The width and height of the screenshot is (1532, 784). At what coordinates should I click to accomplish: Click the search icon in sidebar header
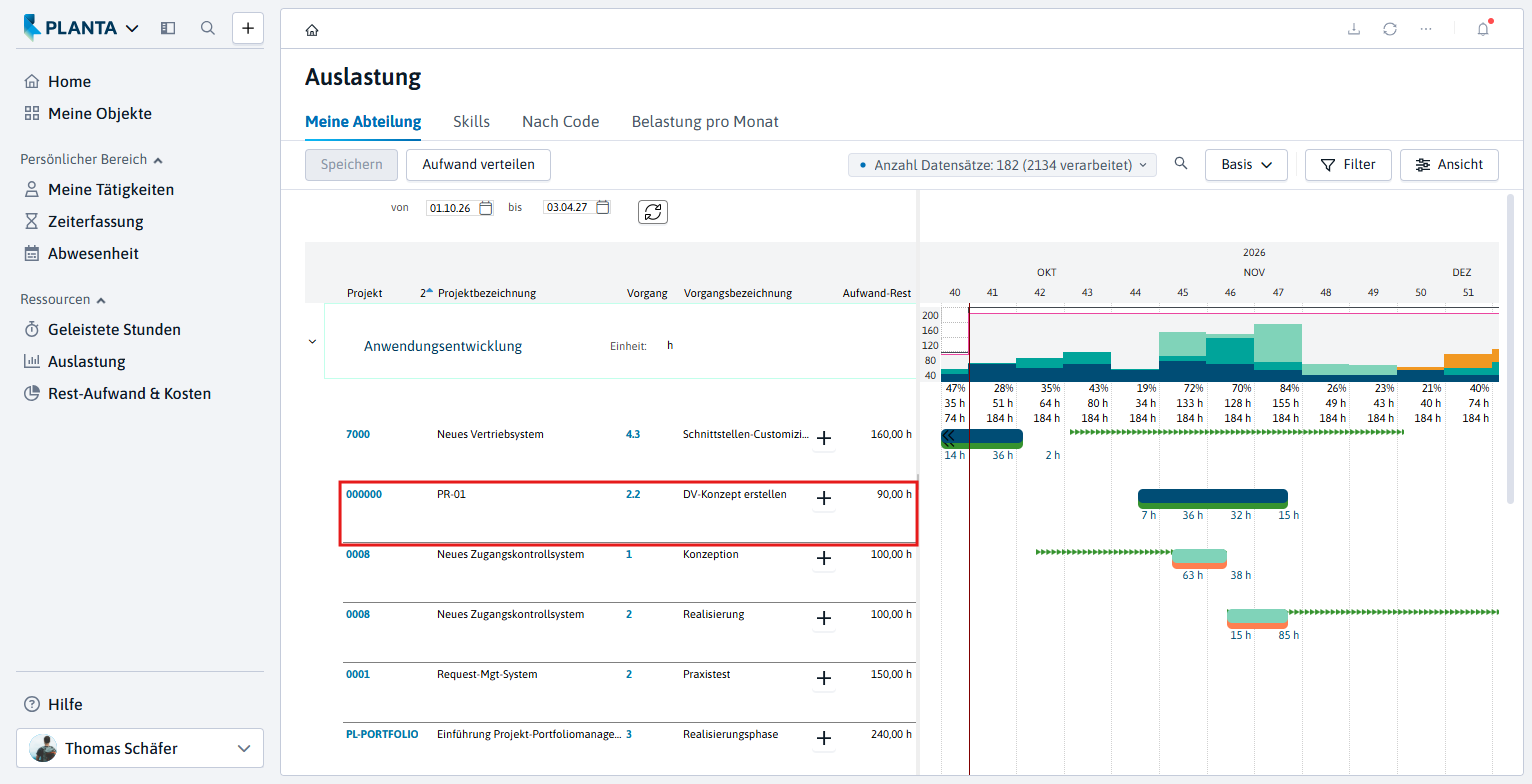click(x=208, y=28)
